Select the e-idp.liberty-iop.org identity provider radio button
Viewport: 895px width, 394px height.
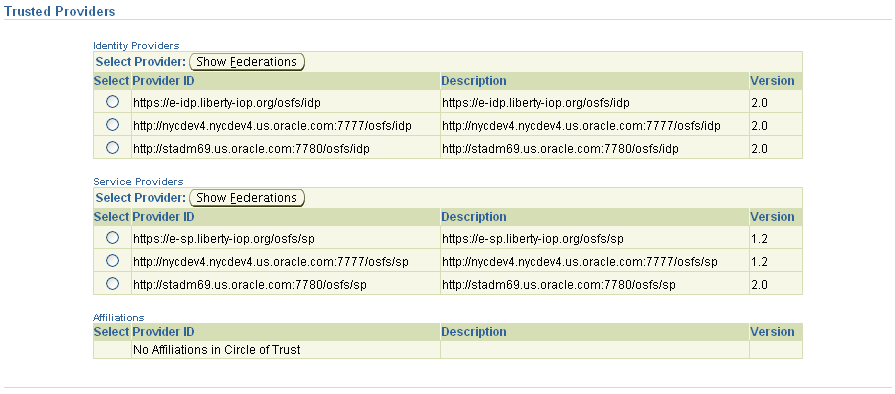coord(112,102)
